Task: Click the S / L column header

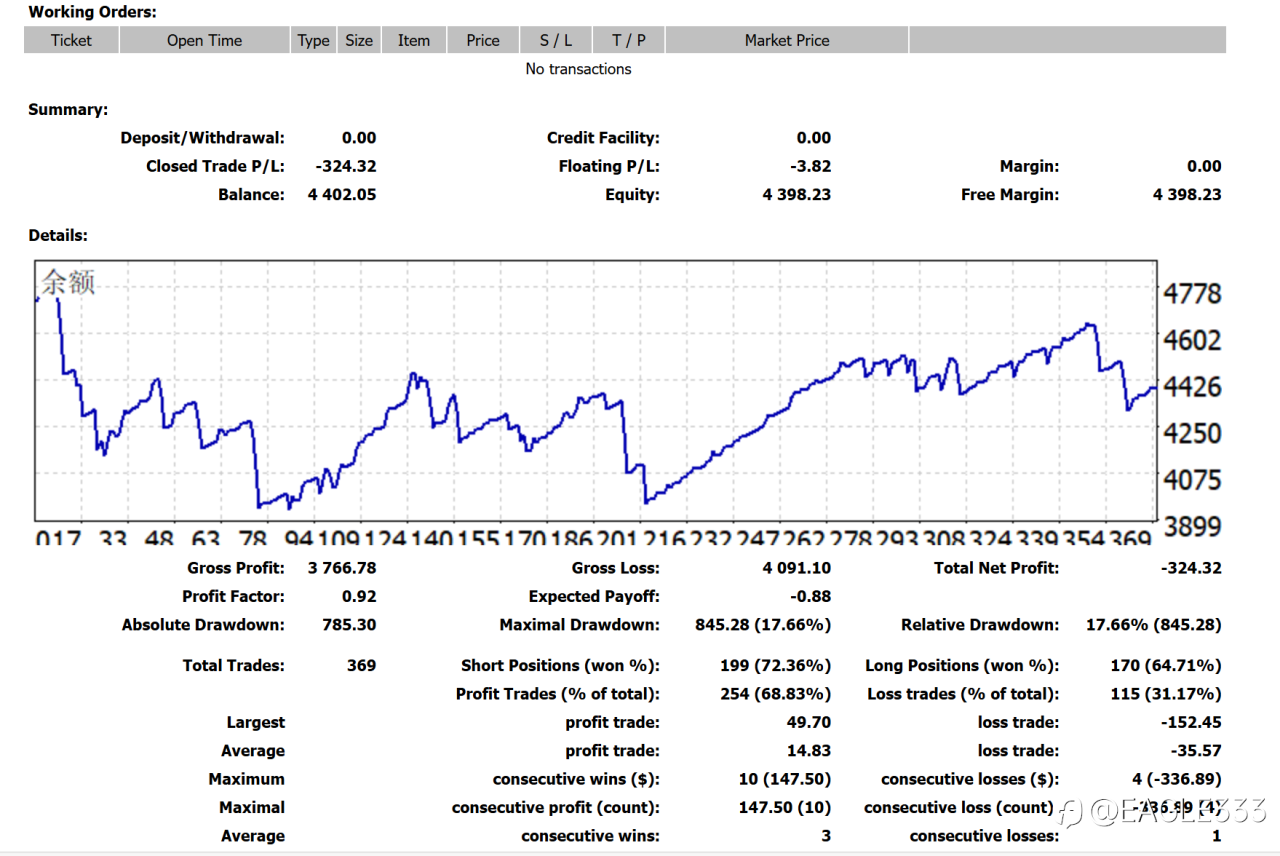Action: [x=556, y=40]
